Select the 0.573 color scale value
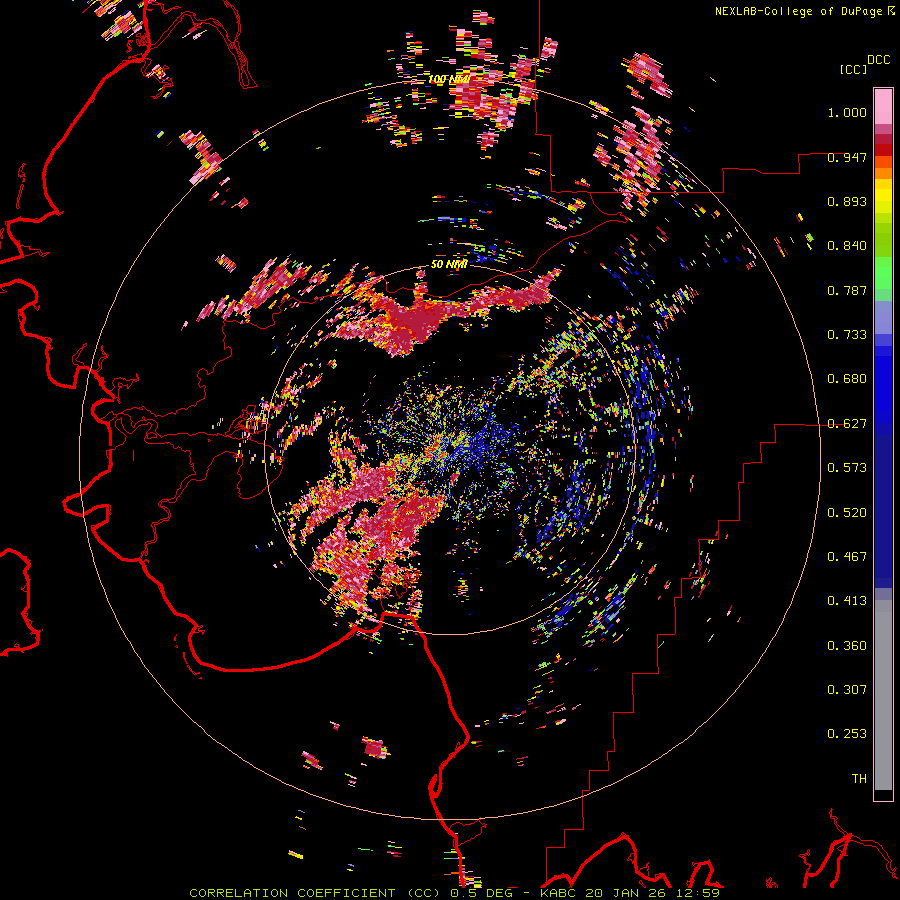Image resolution: width=900 pixels, height=900 pixels. 847,468
